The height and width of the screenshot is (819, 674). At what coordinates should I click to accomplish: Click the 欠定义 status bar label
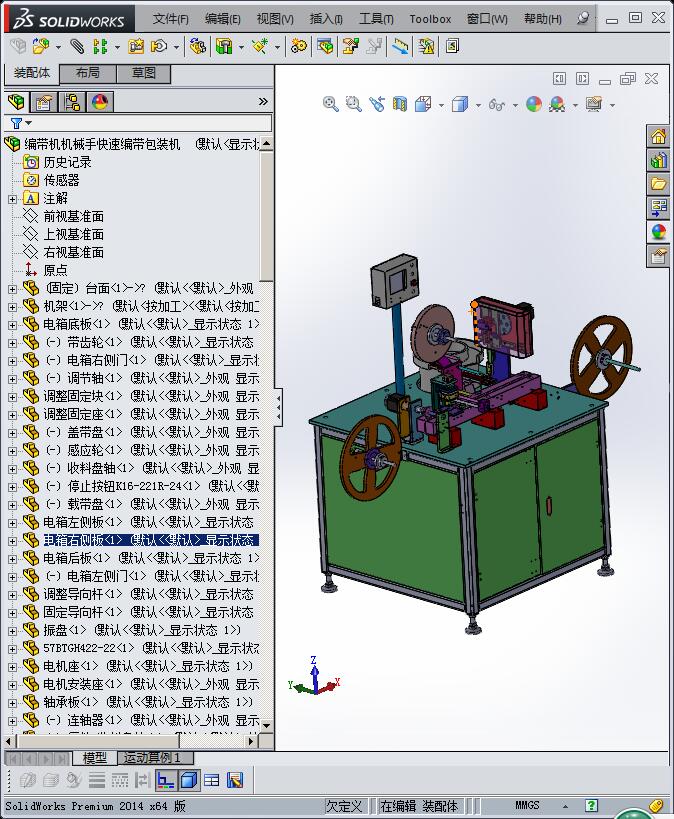344,806
